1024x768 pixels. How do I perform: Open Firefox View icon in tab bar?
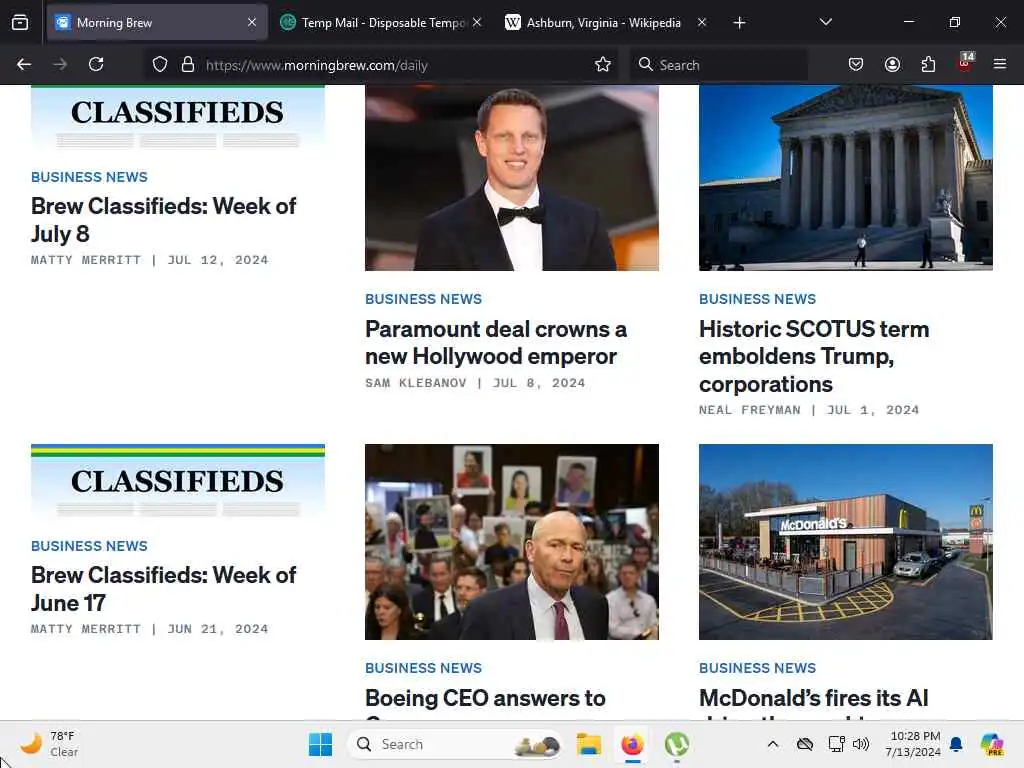pyautogui.click(x=20, y=23)
